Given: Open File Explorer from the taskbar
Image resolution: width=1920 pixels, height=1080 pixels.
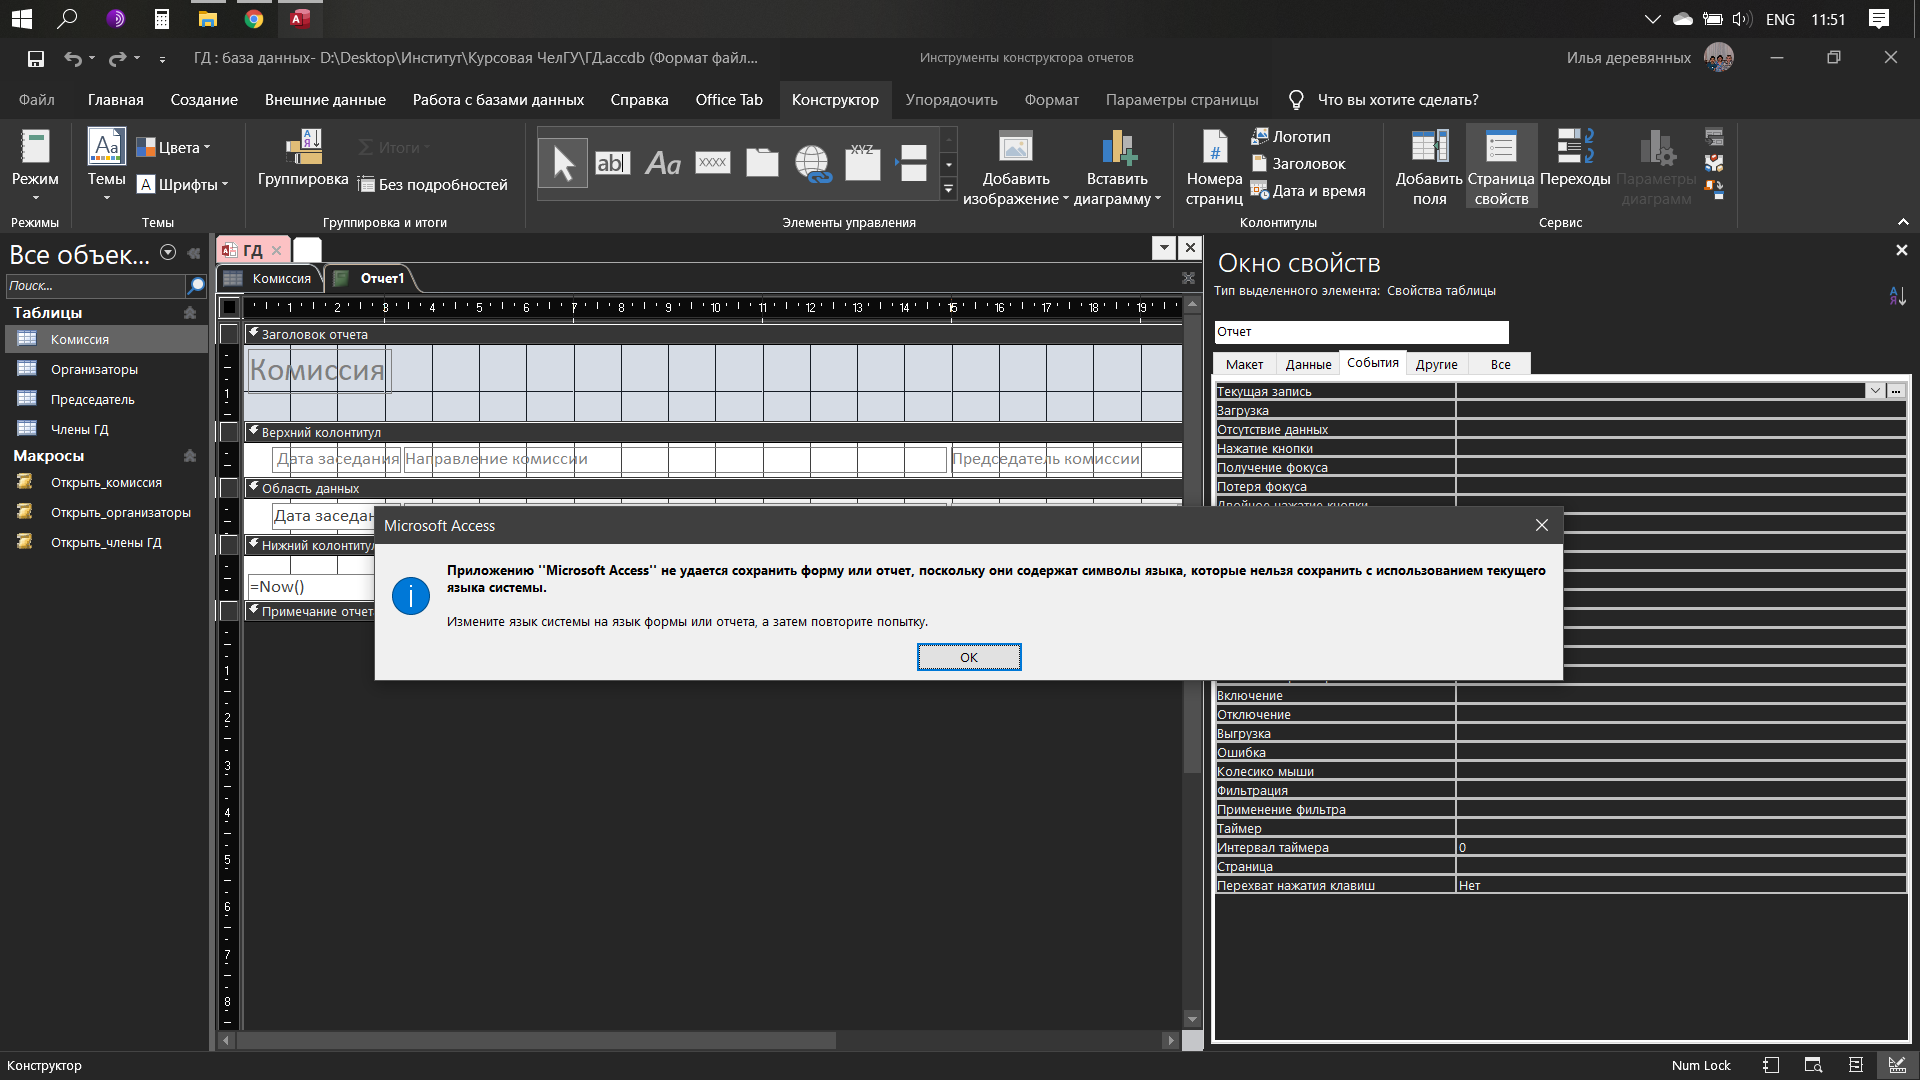Looking at the screenshot, I should (208, 19).
